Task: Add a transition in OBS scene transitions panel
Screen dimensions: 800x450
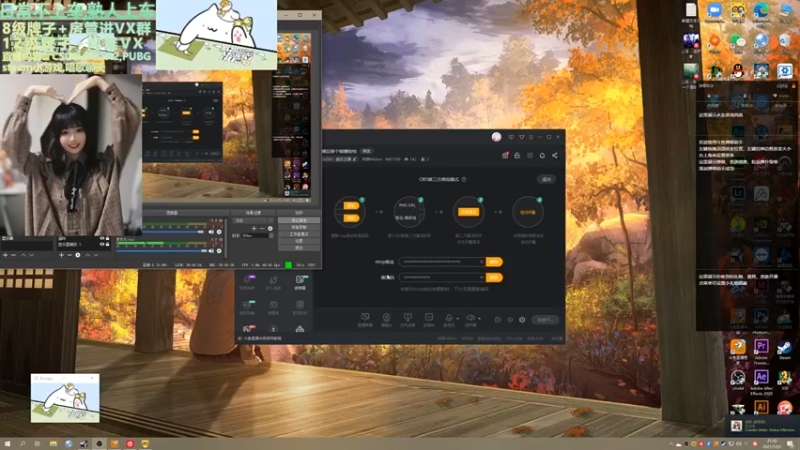Action: coord(254,229)
